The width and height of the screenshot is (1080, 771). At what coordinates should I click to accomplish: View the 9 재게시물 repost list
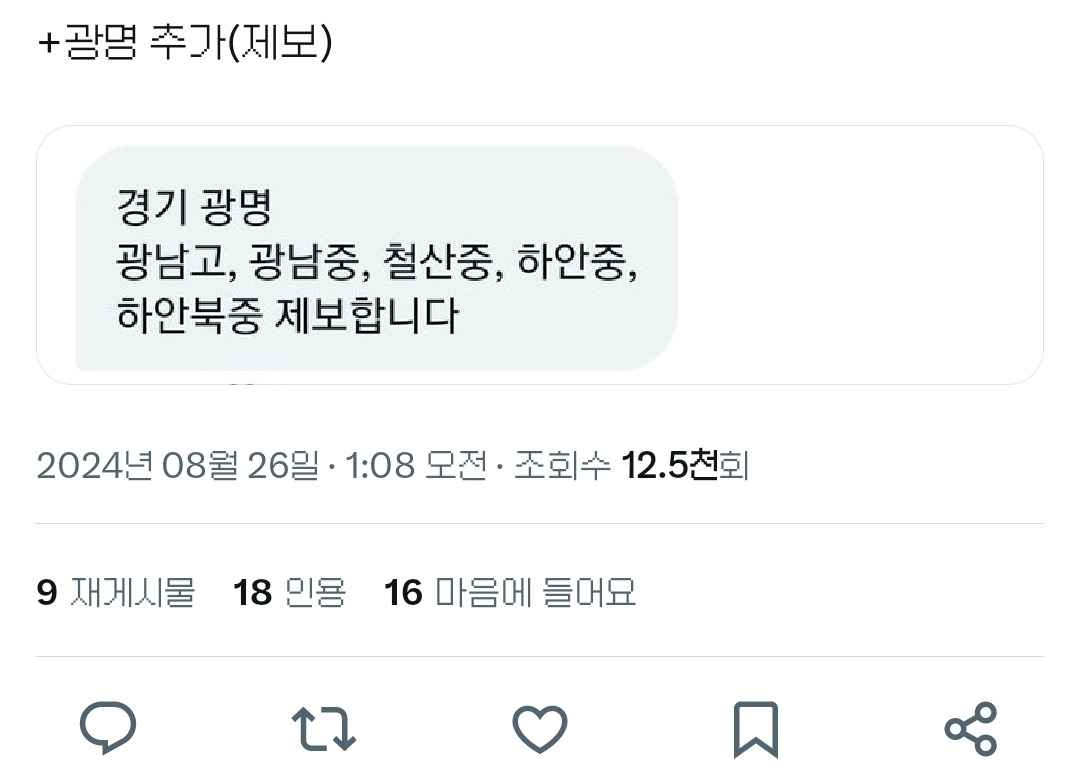116,593
